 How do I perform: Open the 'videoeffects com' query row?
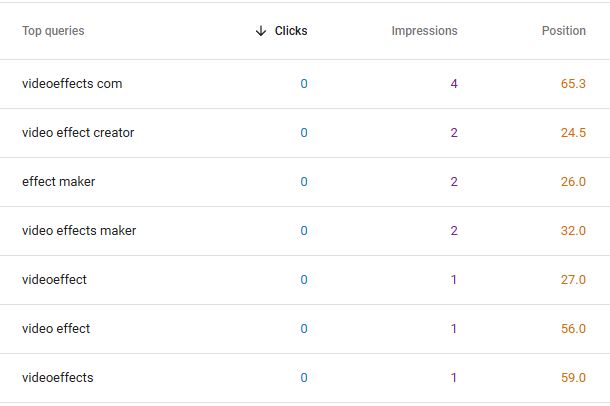305,84
